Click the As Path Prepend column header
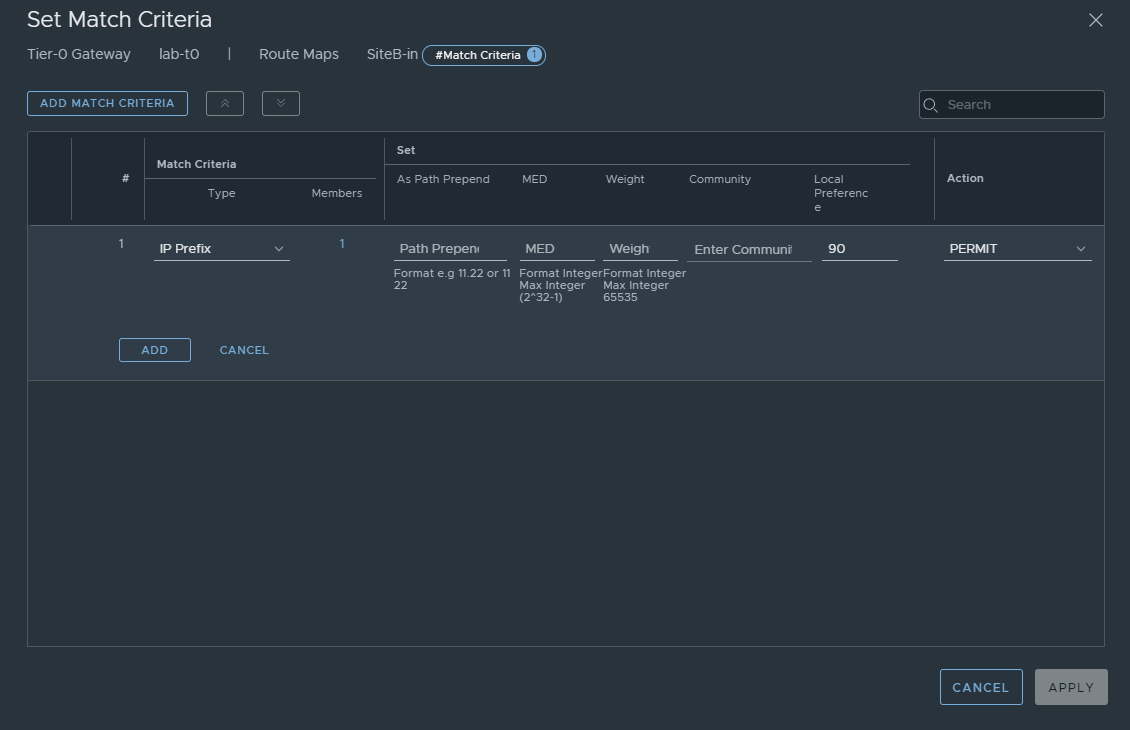This screenshot has height=730, width=1130. [443, 179]
